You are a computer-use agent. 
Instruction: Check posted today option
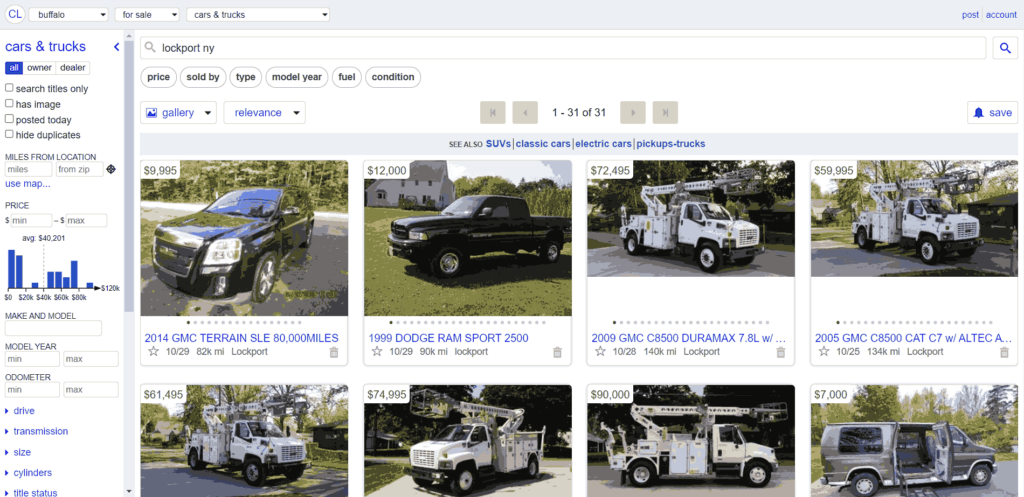(x=9, y=119)
